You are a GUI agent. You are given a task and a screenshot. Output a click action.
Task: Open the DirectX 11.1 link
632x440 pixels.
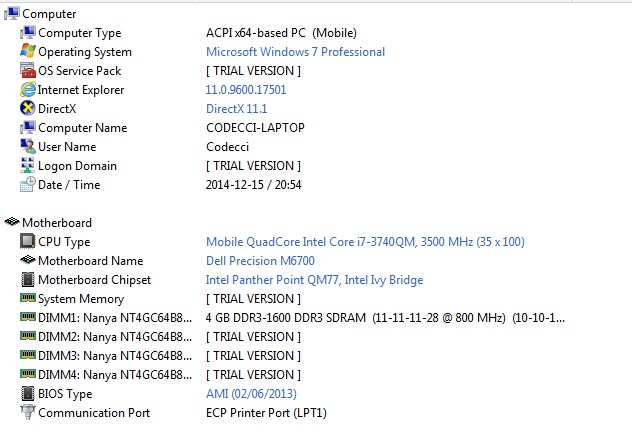236,109
